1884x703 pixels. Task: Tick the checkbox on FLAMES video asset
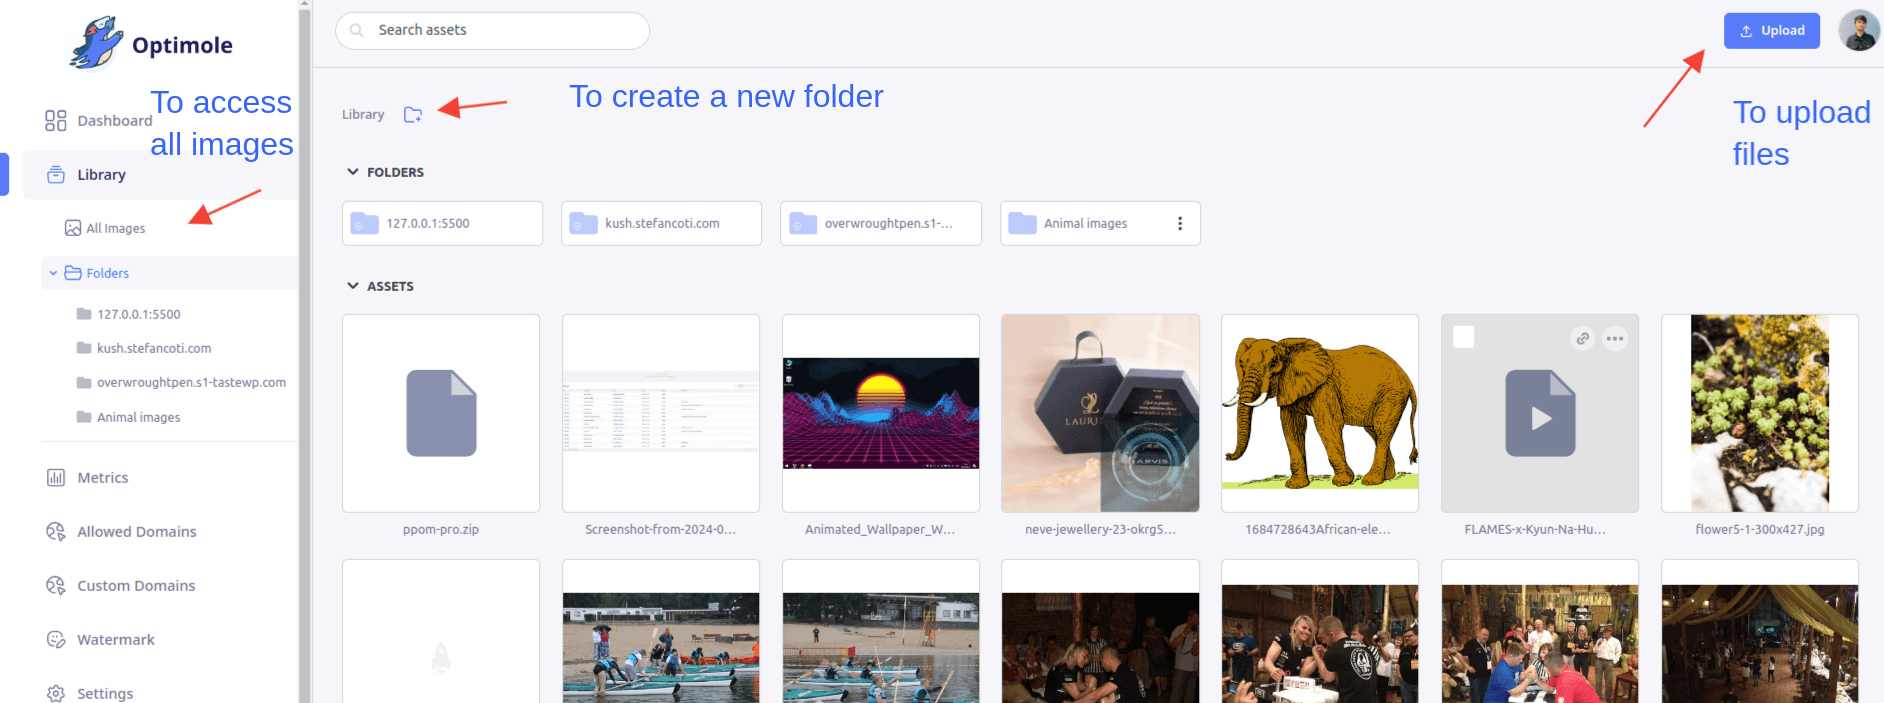click(x=1463, y=338)
